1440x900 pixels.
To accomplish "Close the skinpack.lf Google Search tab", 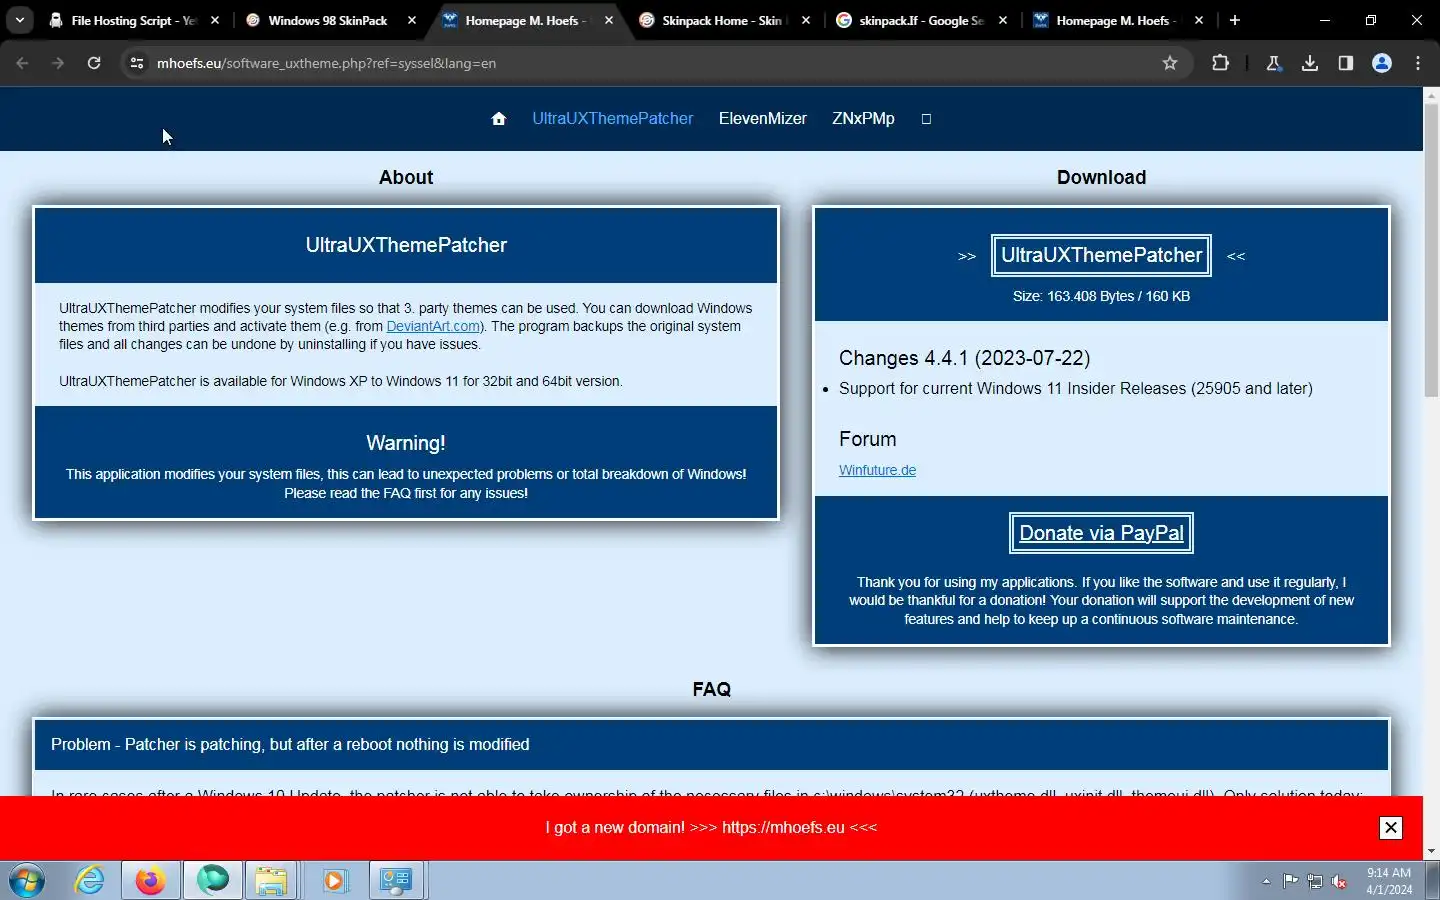I will point(1003,20).
